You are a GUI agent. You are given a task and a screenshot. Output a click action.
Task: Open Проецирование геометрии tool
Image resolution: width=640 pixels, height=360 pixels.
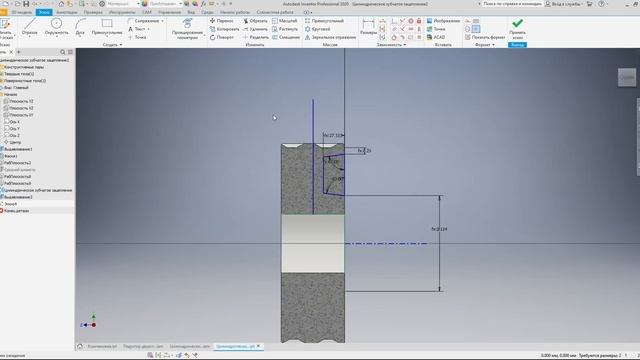187,28
